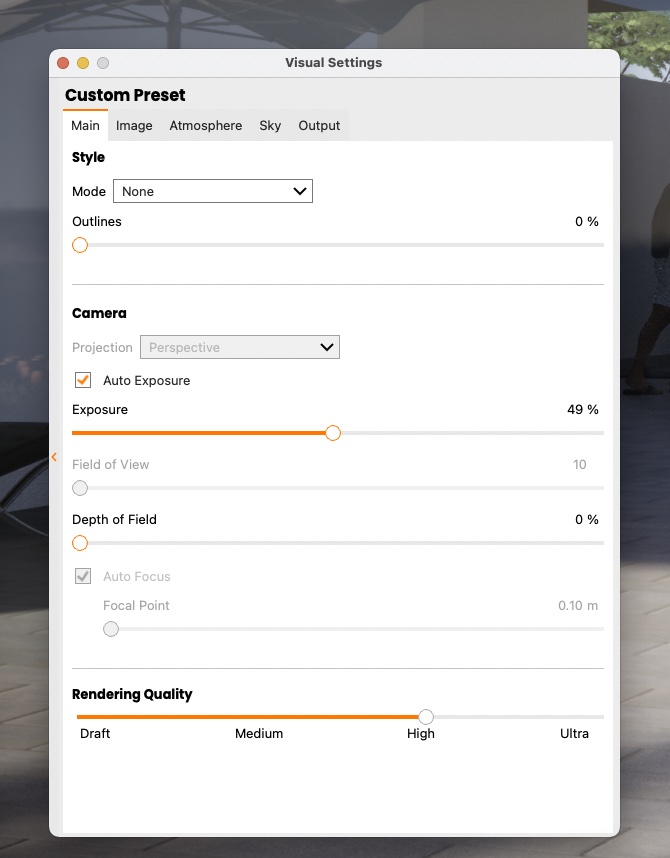
Task: Click the Rendering Quality slider handle
Action: [x=426, y=717]
